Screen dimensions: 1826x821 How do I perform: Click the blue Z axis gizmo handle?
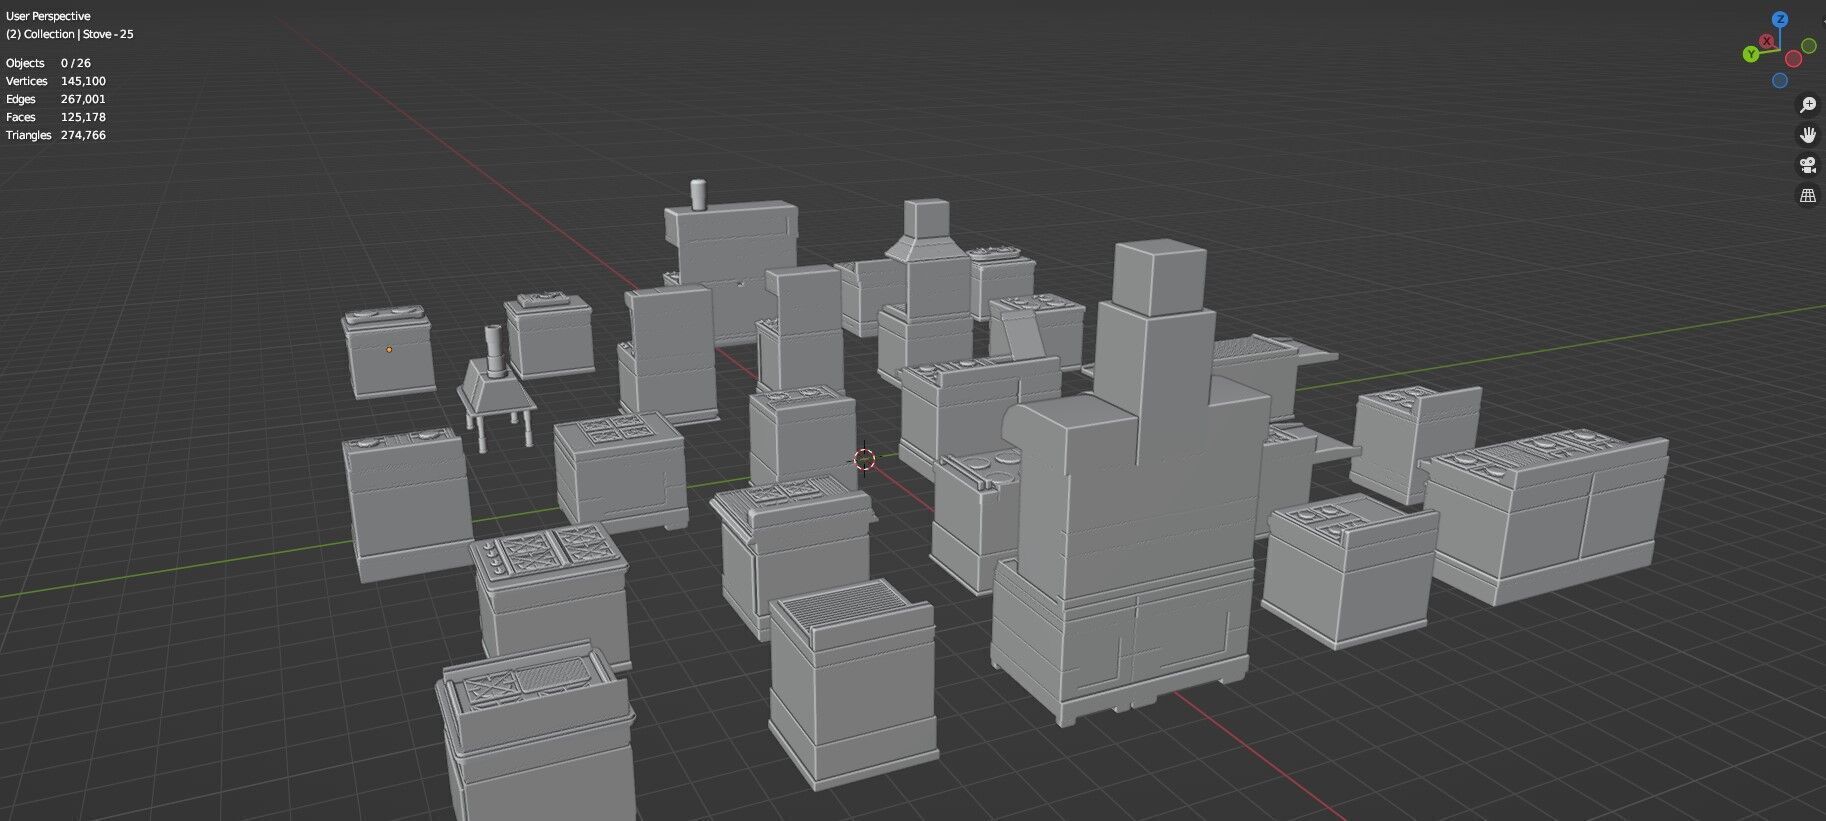1780,19
